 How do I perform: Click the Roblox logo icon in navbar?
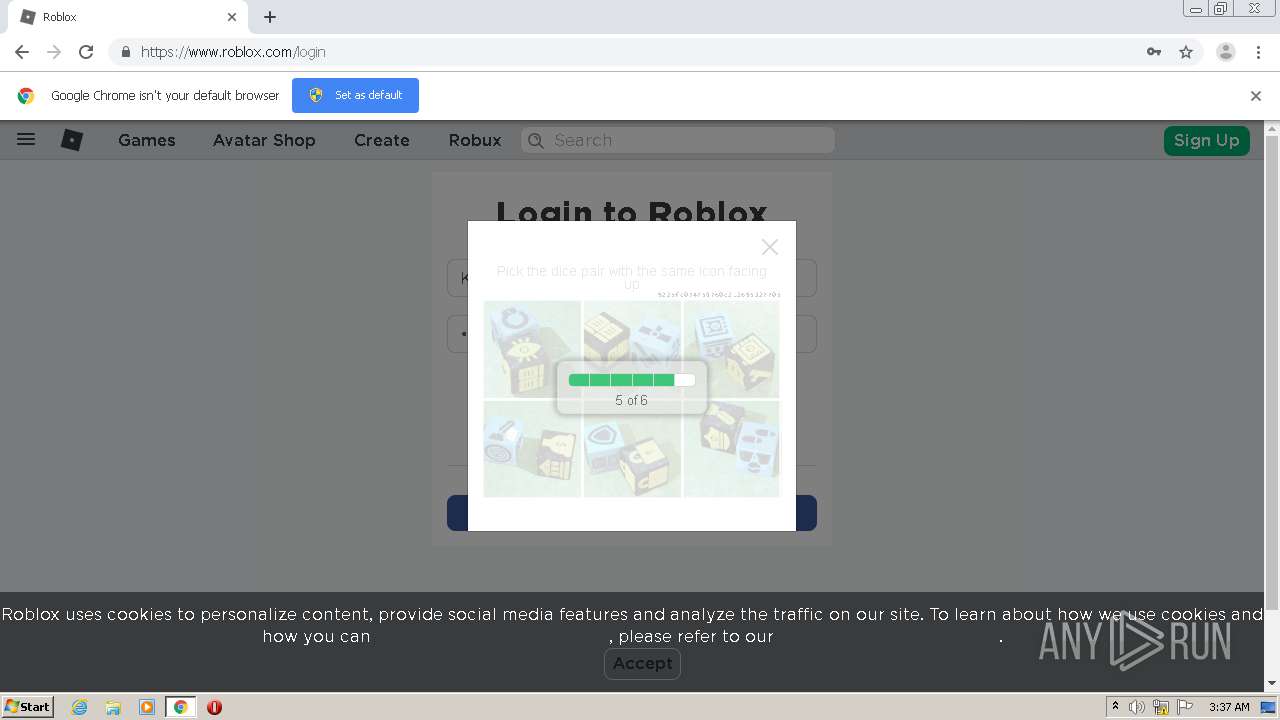coord(72,140)
